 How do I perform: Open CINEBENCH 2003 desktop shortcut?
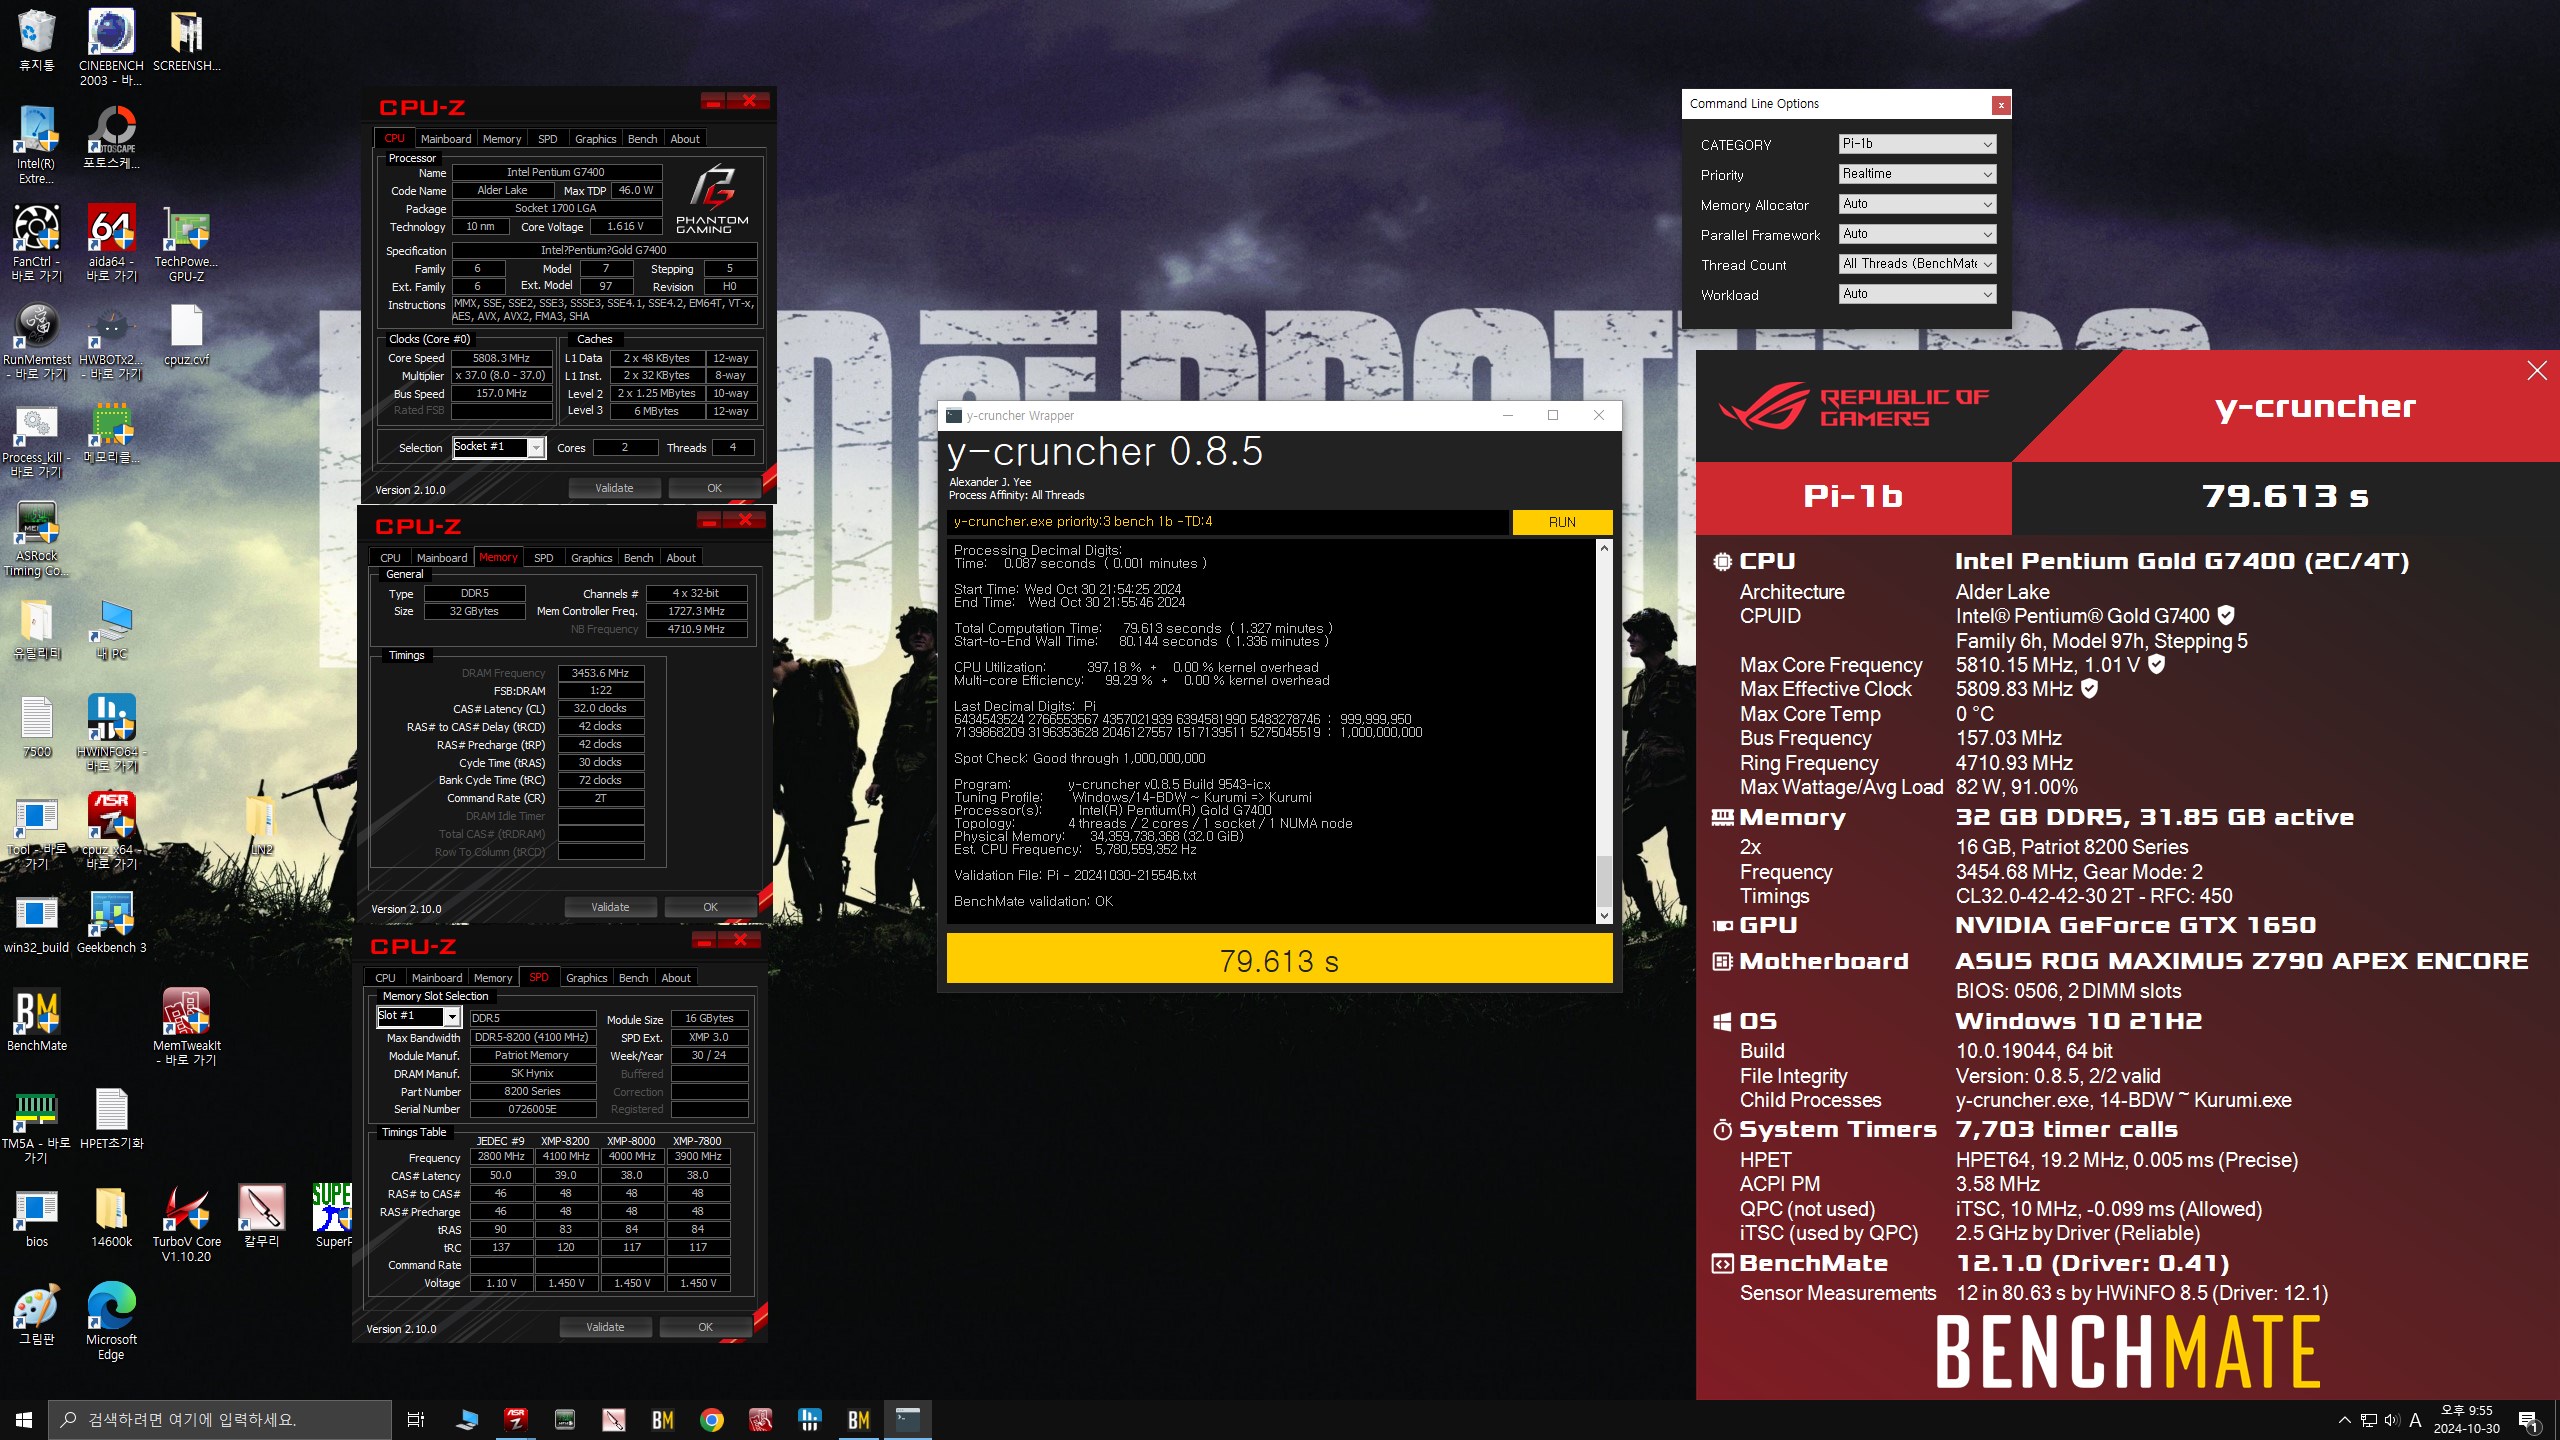click(x=111, y=46)
